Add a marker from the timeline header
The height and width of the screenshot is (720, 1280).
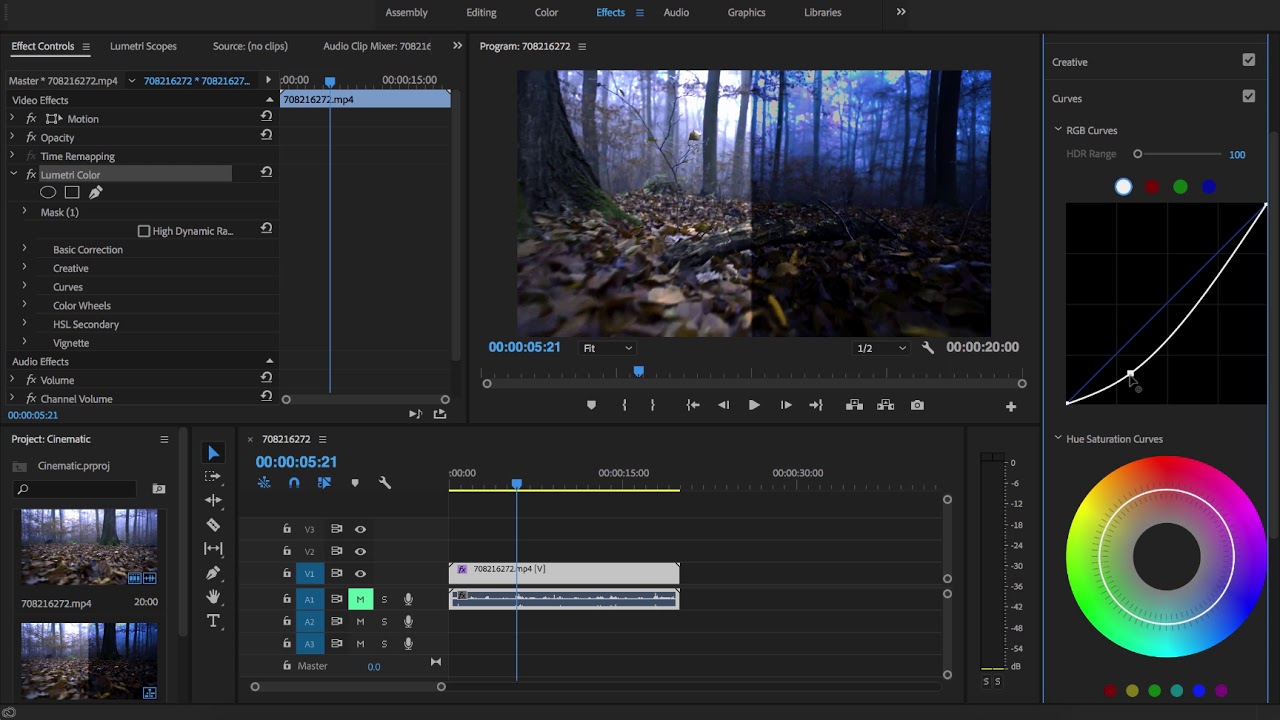(355, 483)
